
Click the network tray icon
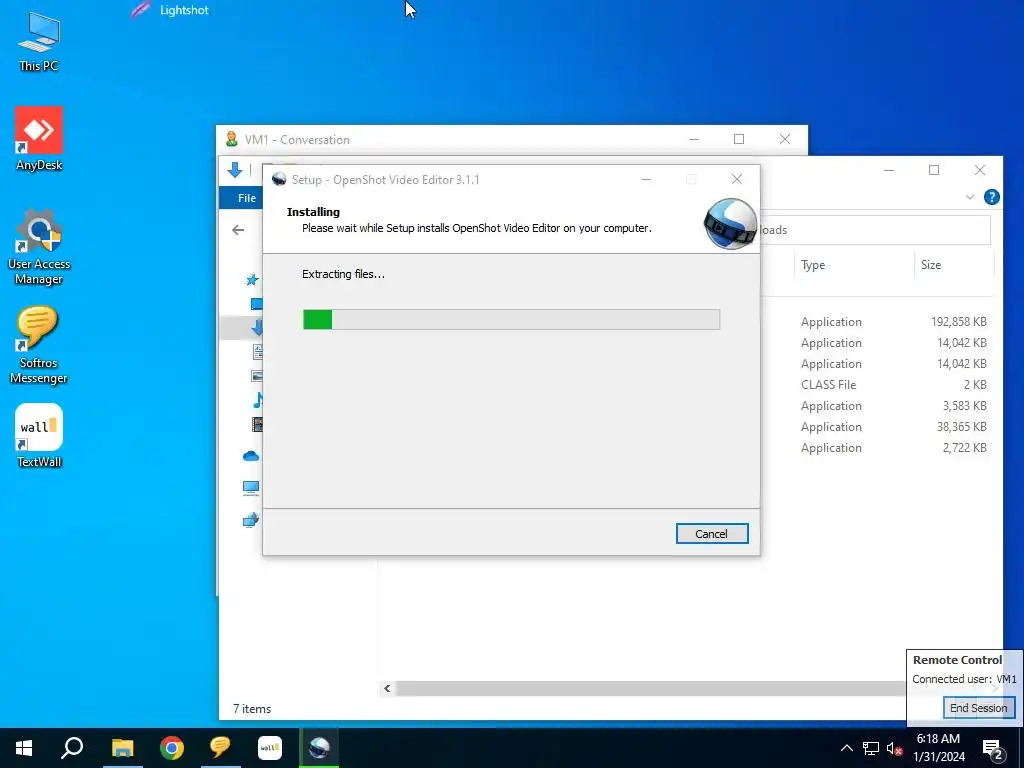871,748
